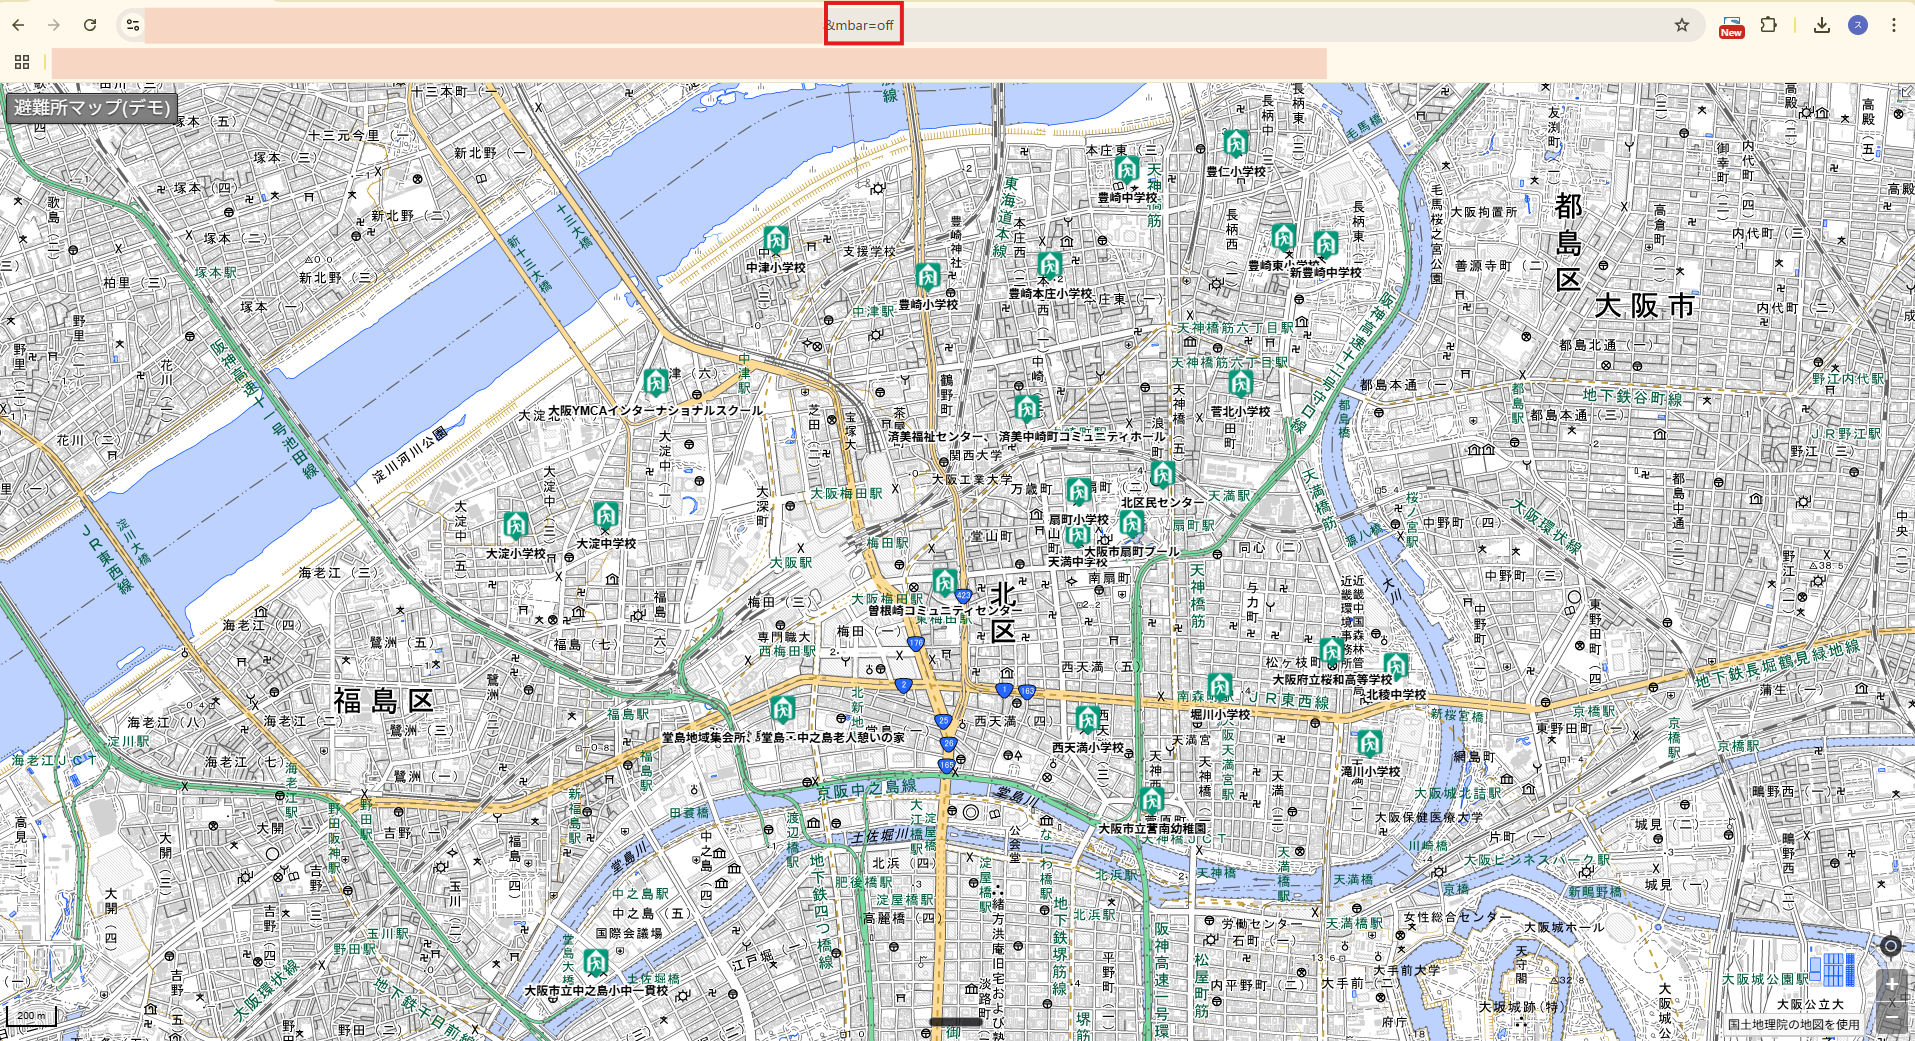Click the 避難所マップ(デモ) title label
1915x1041 pixels.
click(x=92, y=107)
